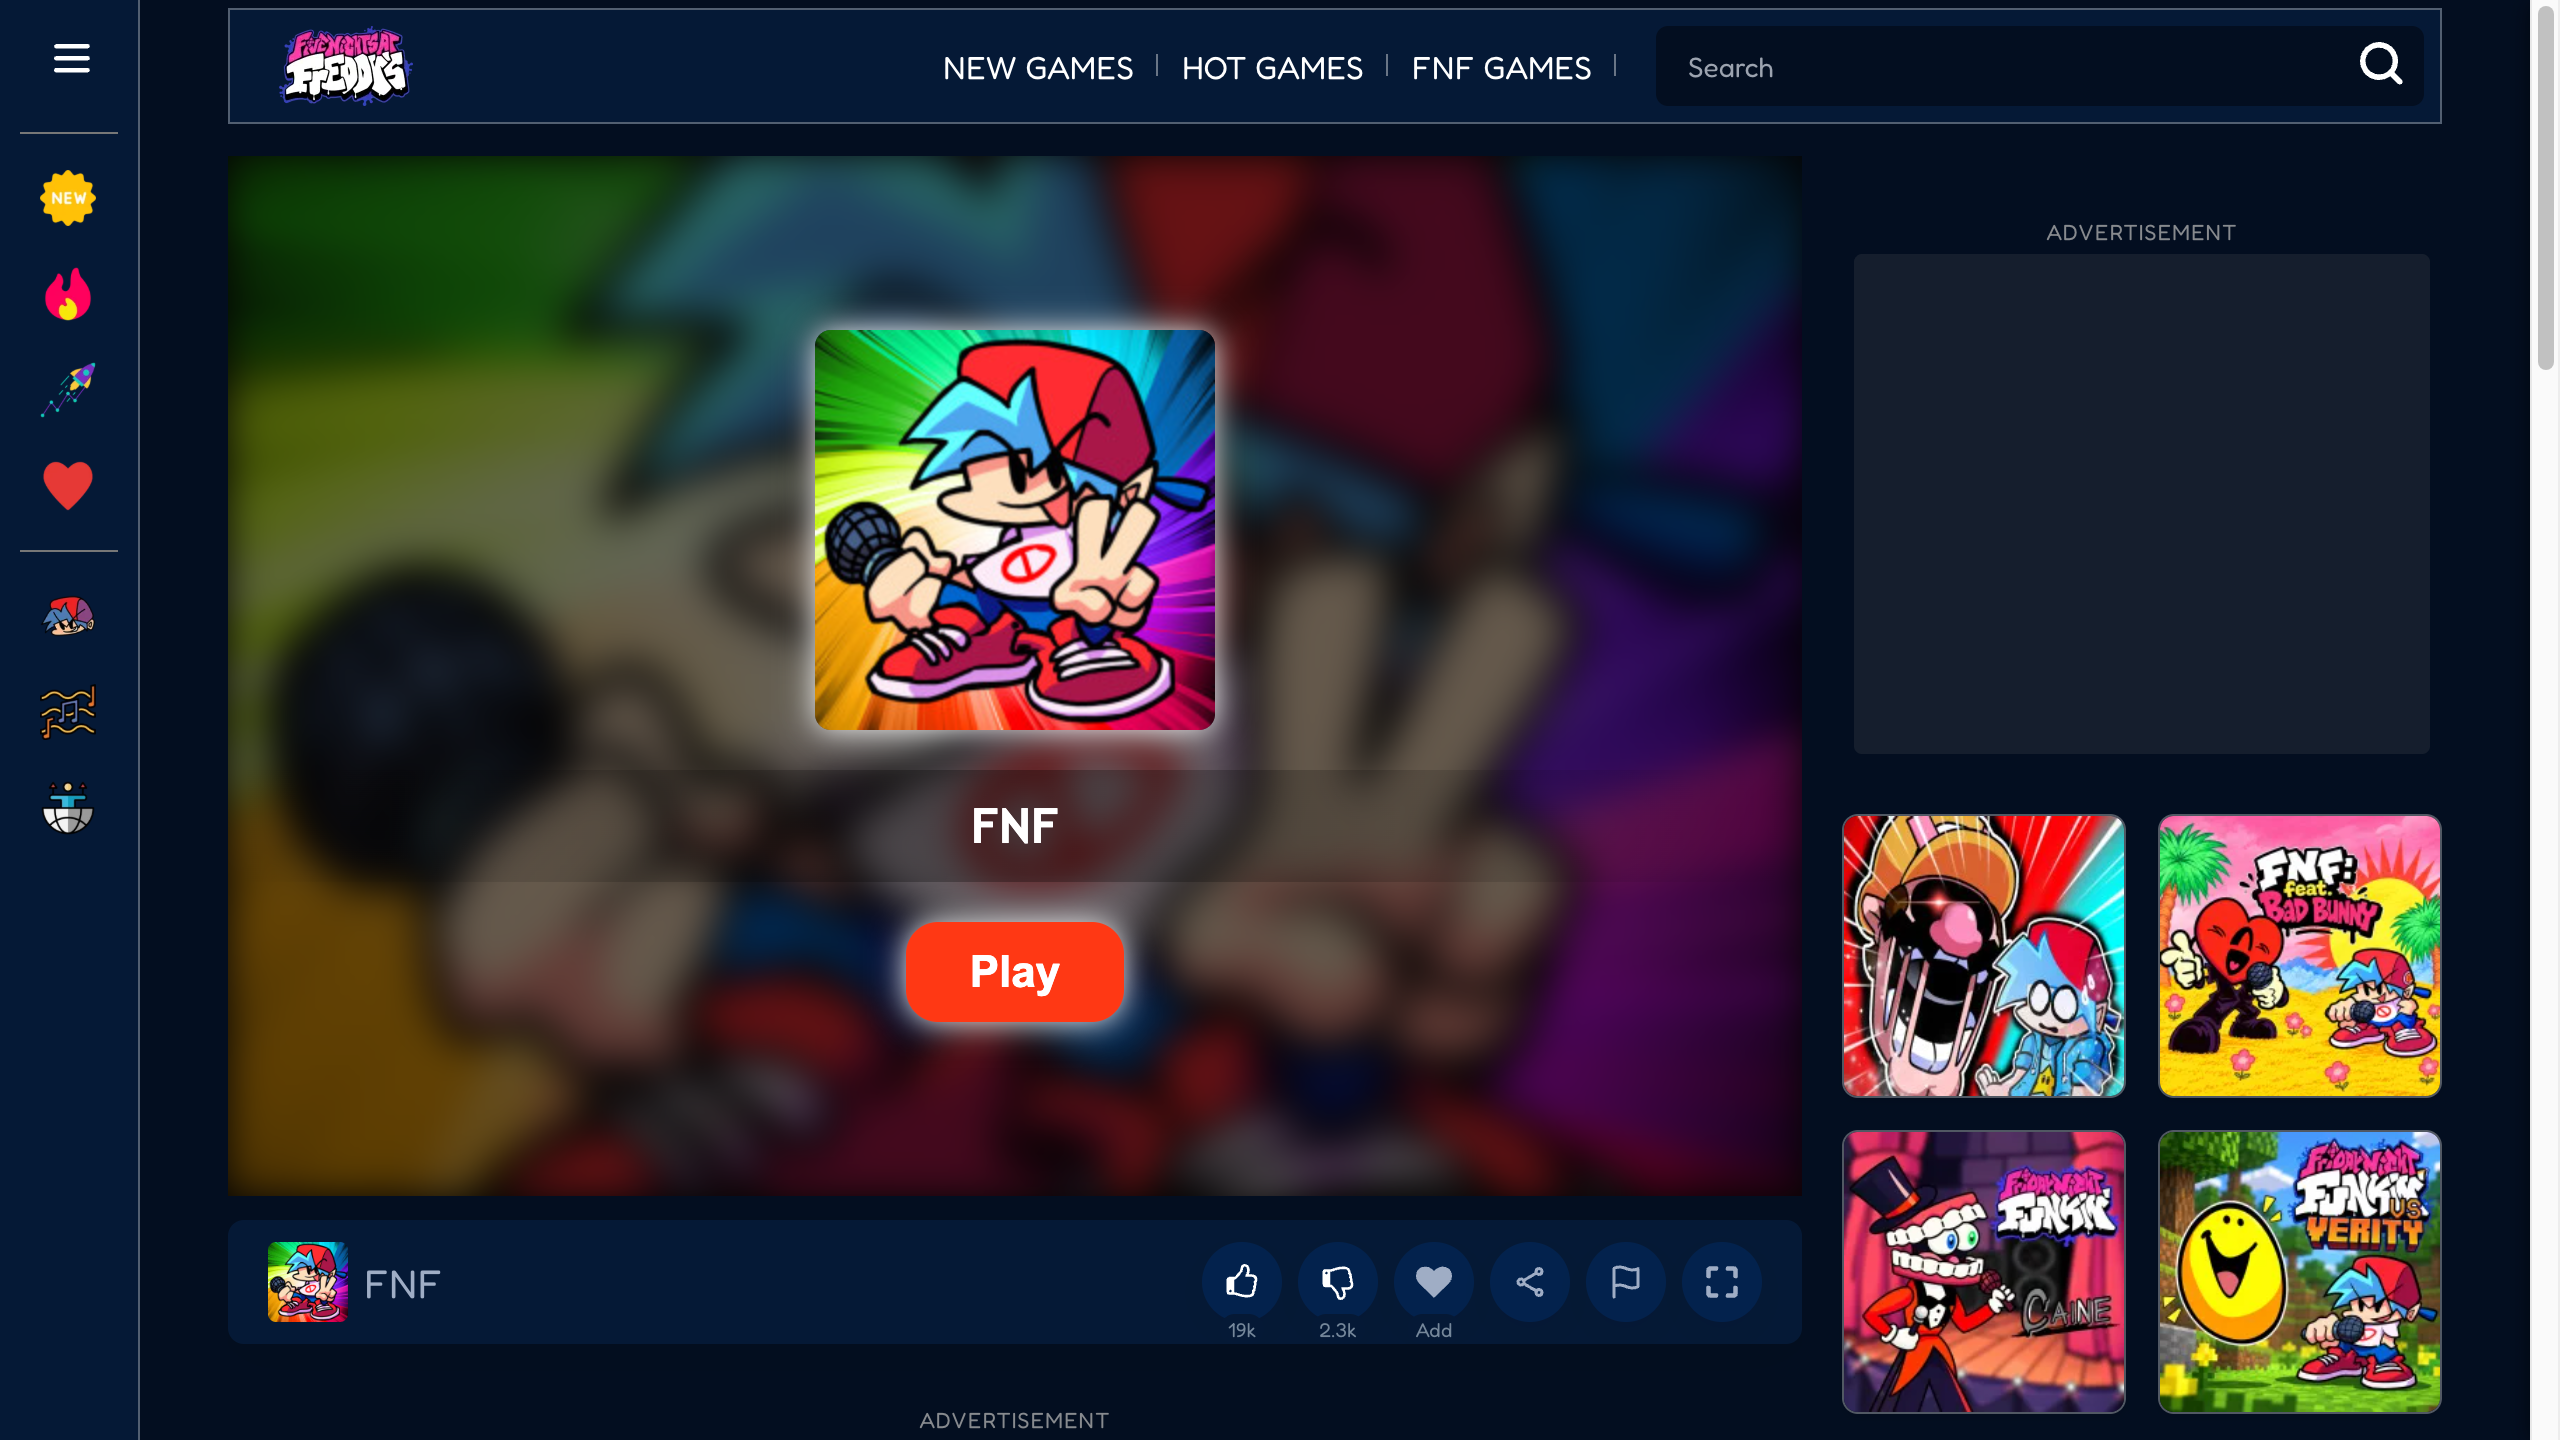Click the magnifier search icon
2560x1440 pixels.
click(2381, 65)
